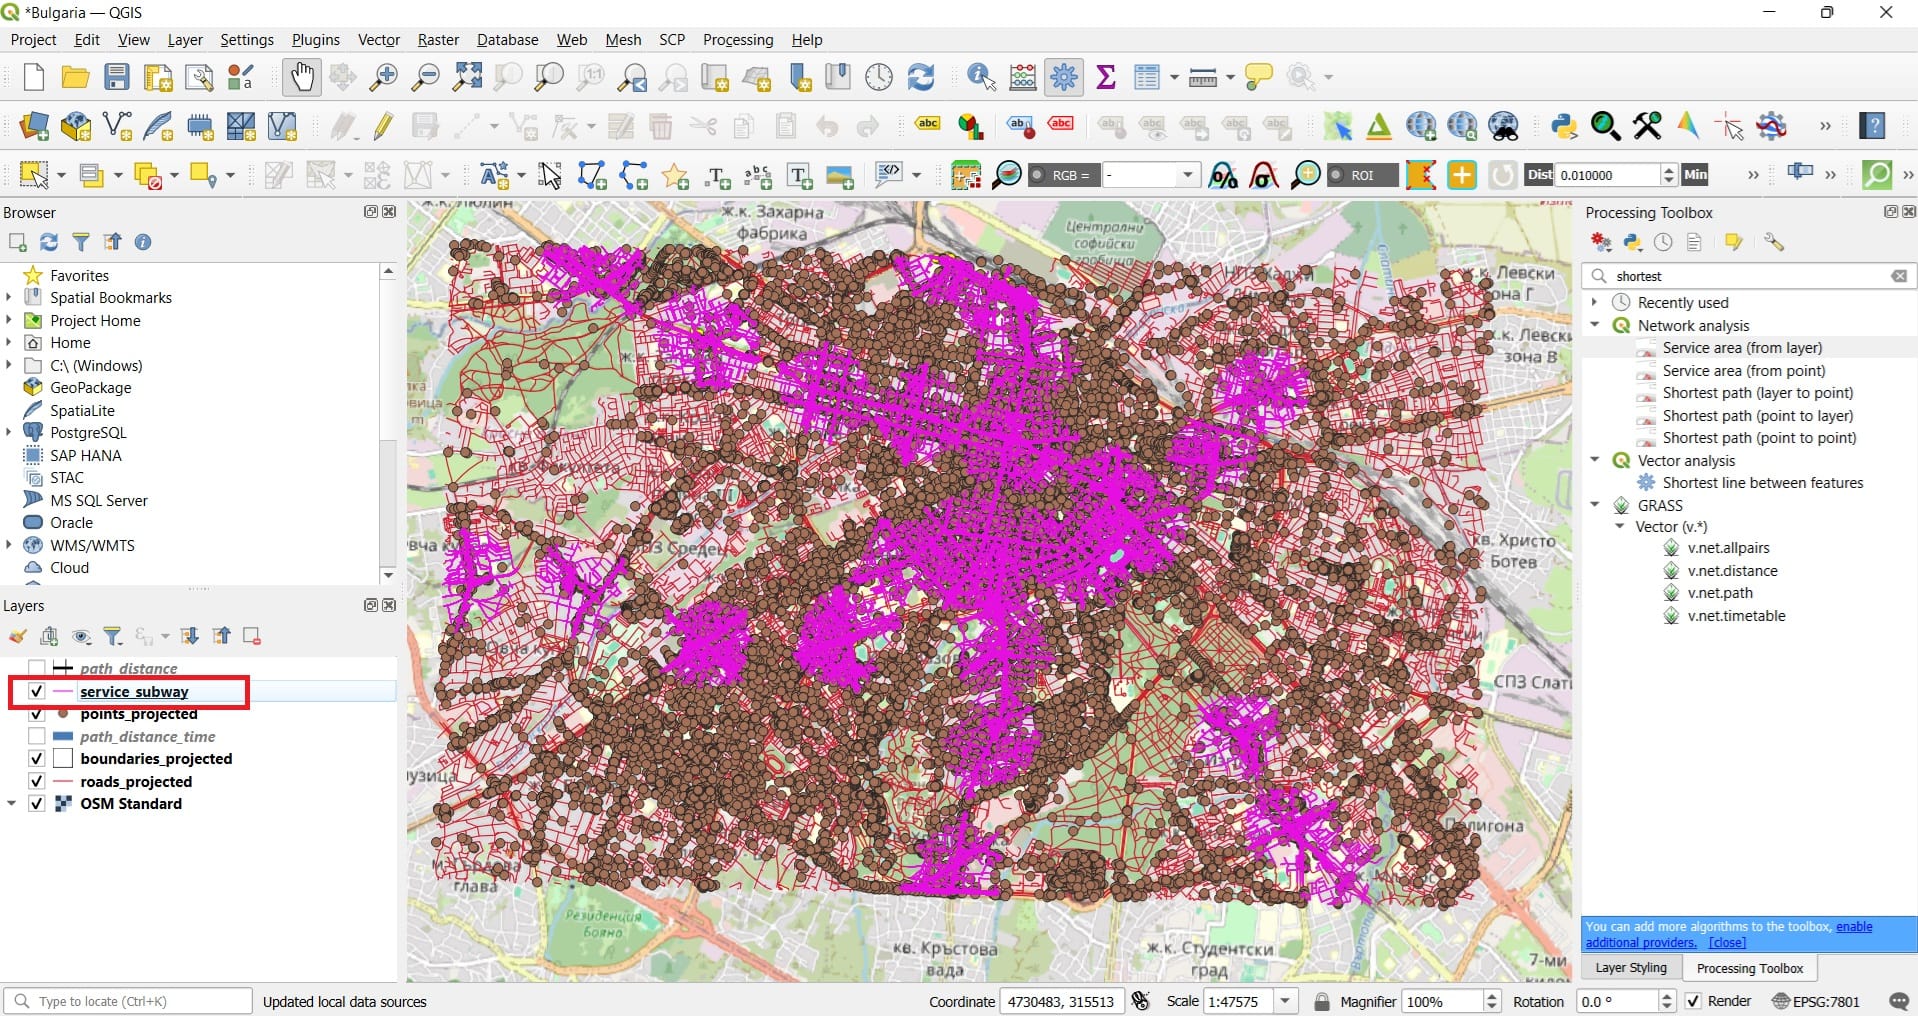Click the Temporal Controller clock icon
The image size is (1918, 1016).
(x=878, y=77)
